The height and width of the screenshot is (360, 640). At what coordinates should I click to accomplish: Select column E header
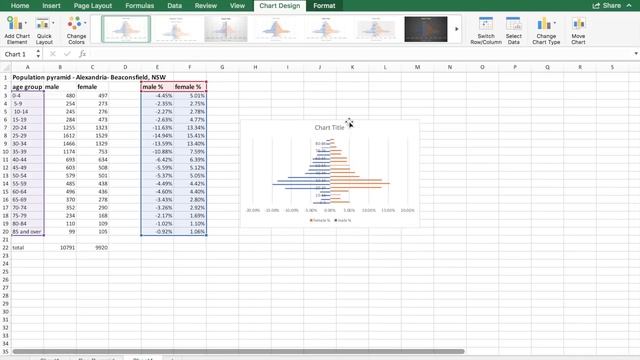tap(157, 67)
